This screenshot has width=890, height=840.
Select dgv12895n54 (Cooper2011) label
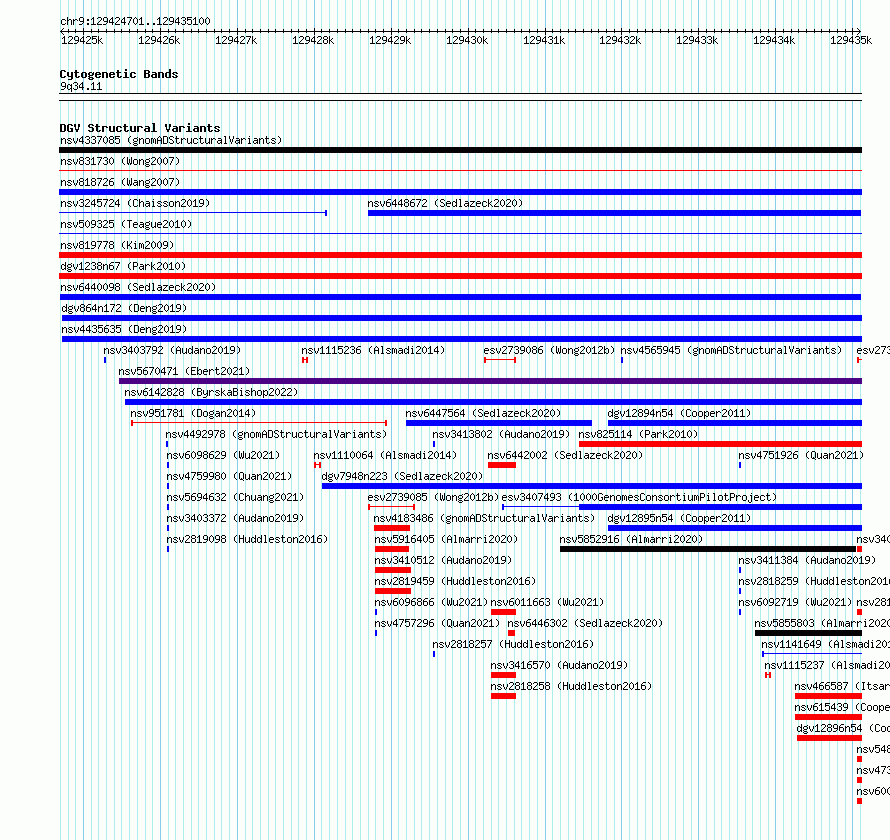[x=679, y=518]
